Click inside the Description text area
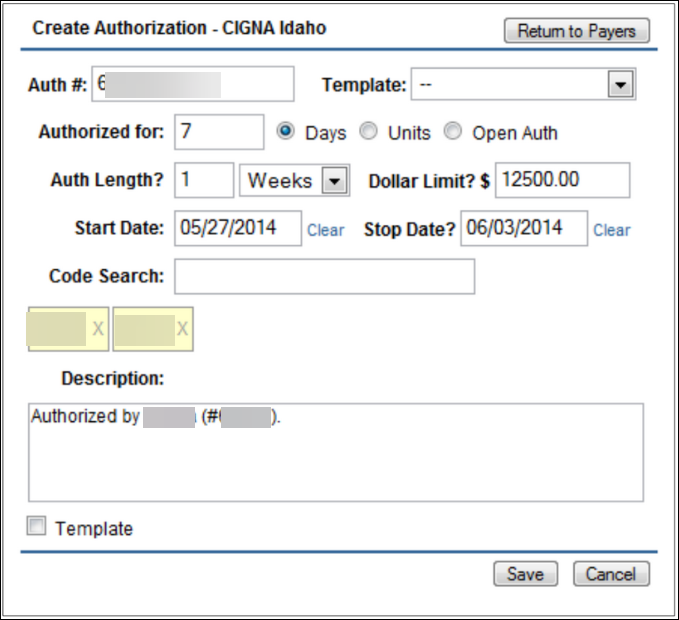Image resolution: width=679 pixels, height=620 pixels. pyautogui.click(x=336, y=452)
